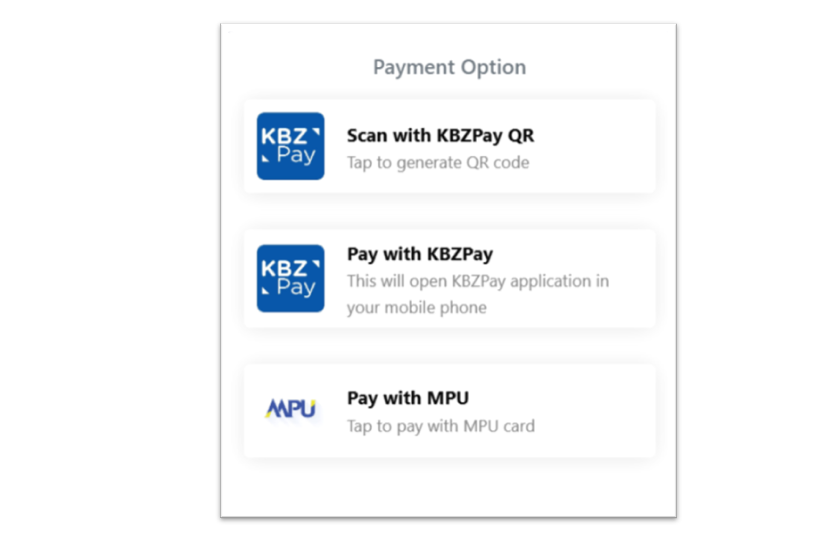The image size is (832, 535).
Task: Click the white 'Pay' lettering in the Pay with KBZPay logo
Action: tap(296, 288)
